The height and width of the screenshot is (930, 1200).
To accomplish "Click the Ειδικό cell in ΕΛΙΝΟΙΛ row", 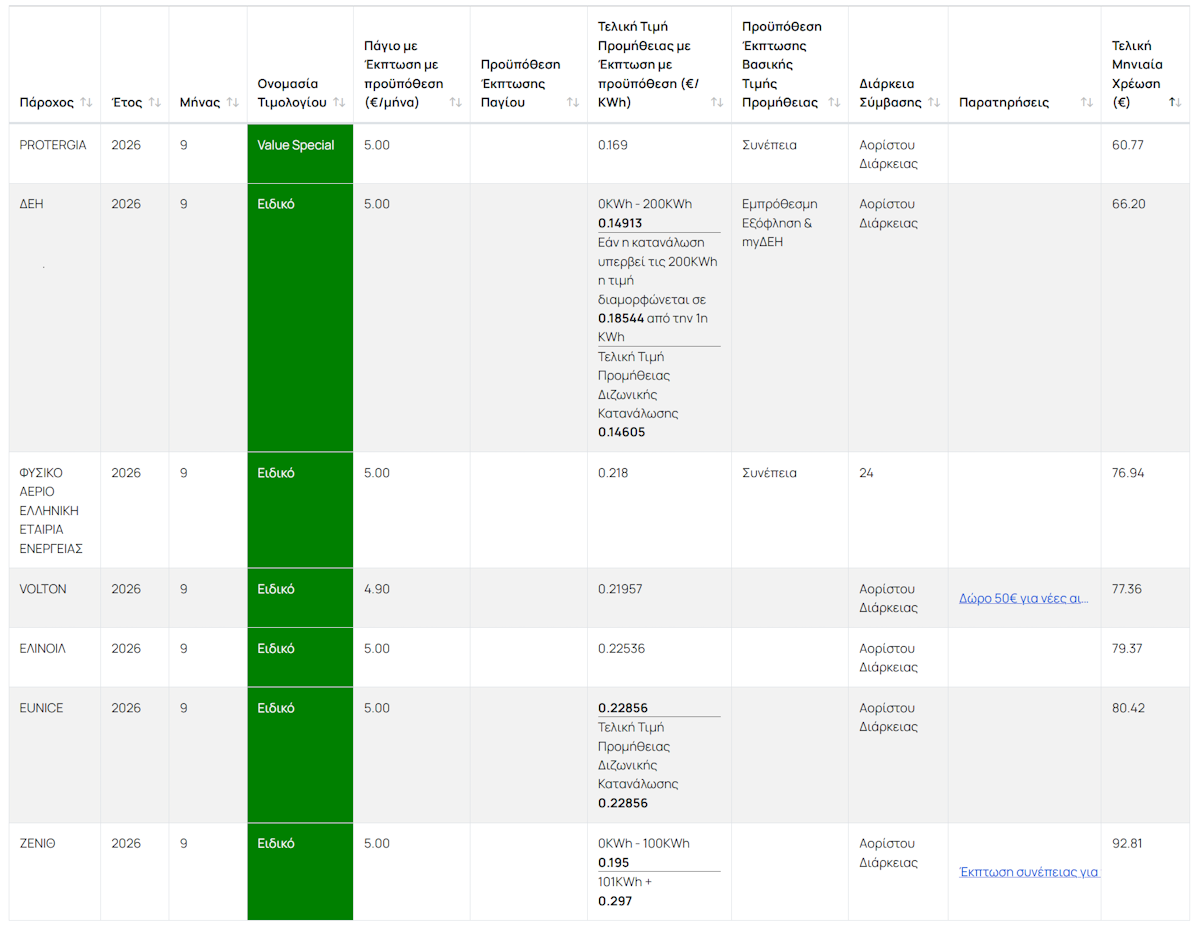I will tap(300, 657).
